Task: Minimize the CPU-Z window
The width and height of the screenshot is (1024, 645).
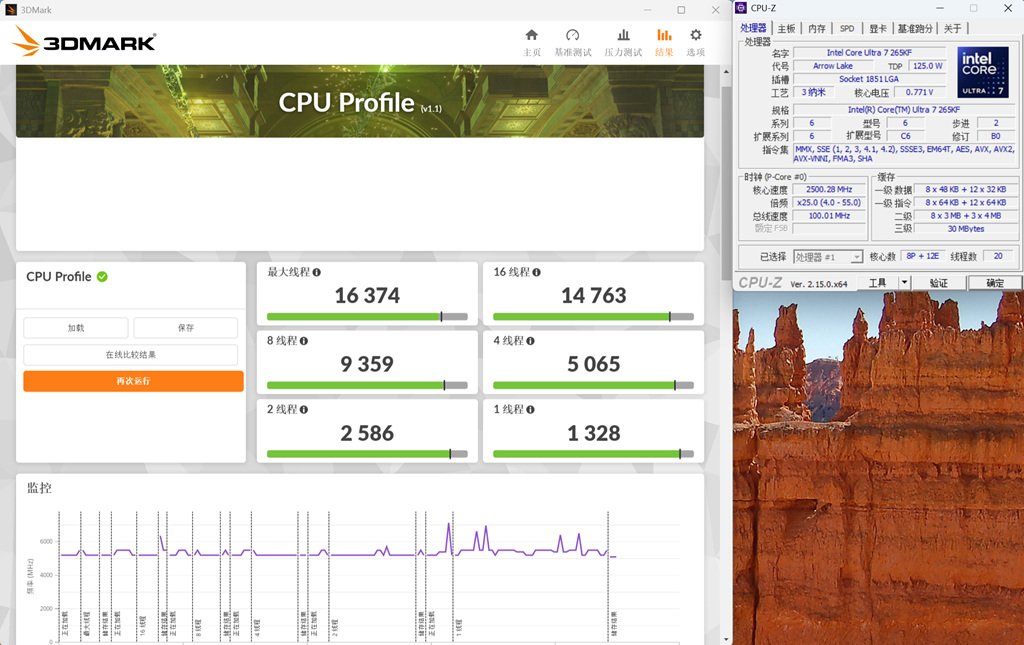Action: click(940, 8)
